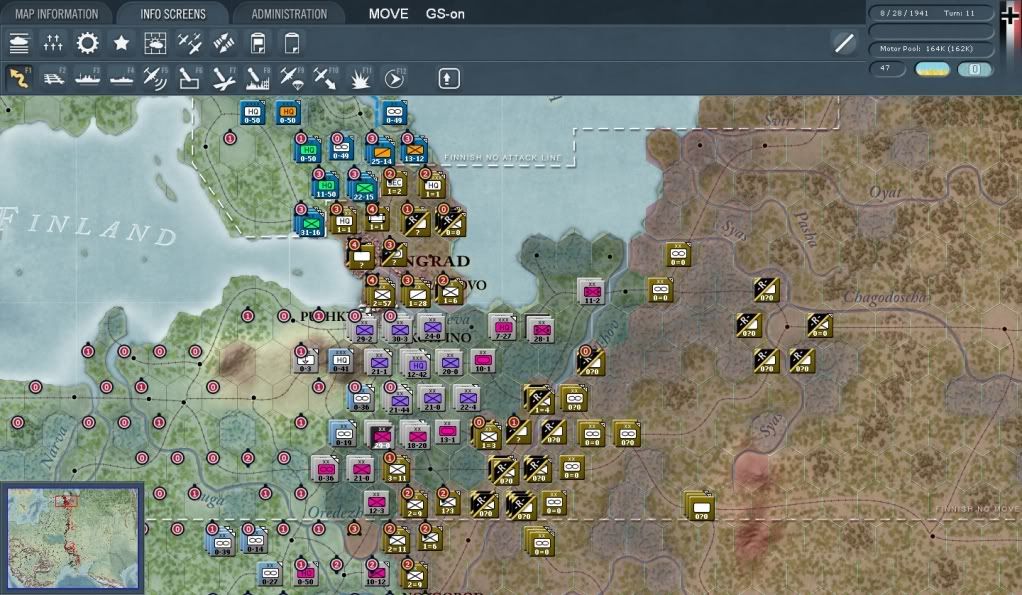The width and height of the screenshot is (1022, 595).
Task: Open the clipboard report with flag icon
Action: (x=258, y=43)
